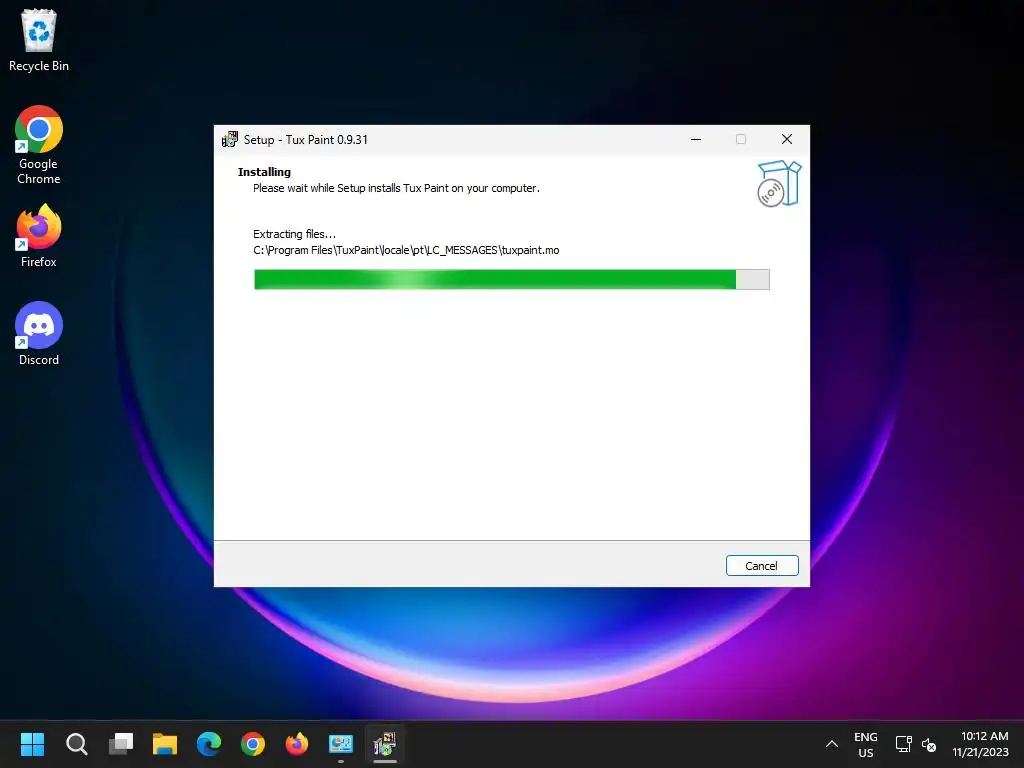
Task: Click the muted volume tray icon
Action: [929, 744]
